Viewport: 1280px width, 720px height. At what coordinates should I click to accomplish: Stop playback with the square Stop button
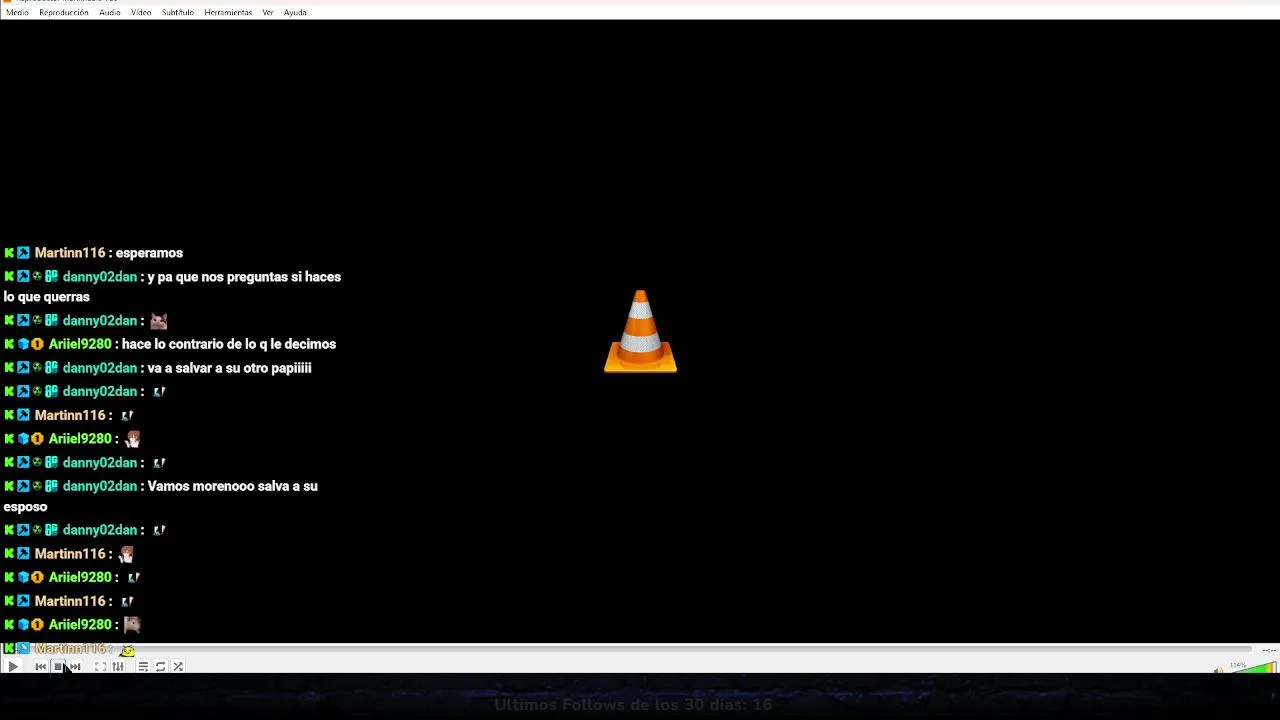coord(58,667)
